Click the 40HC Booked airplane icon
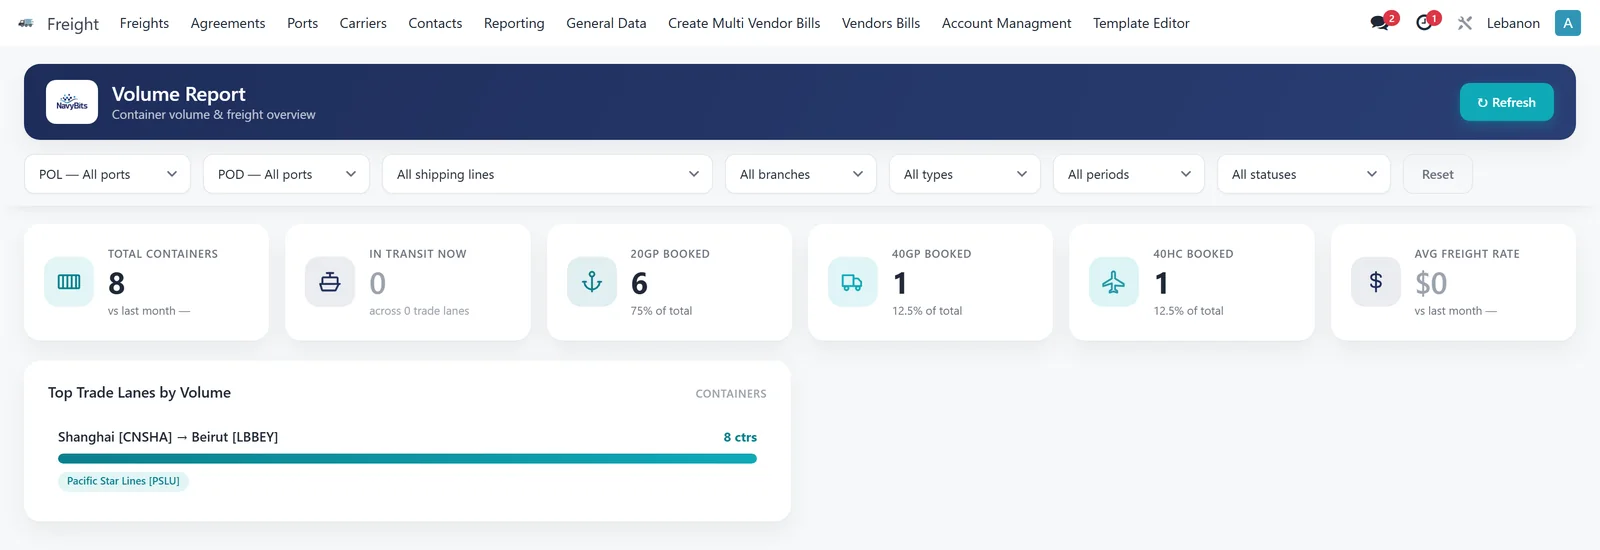 coord(1114,282)
